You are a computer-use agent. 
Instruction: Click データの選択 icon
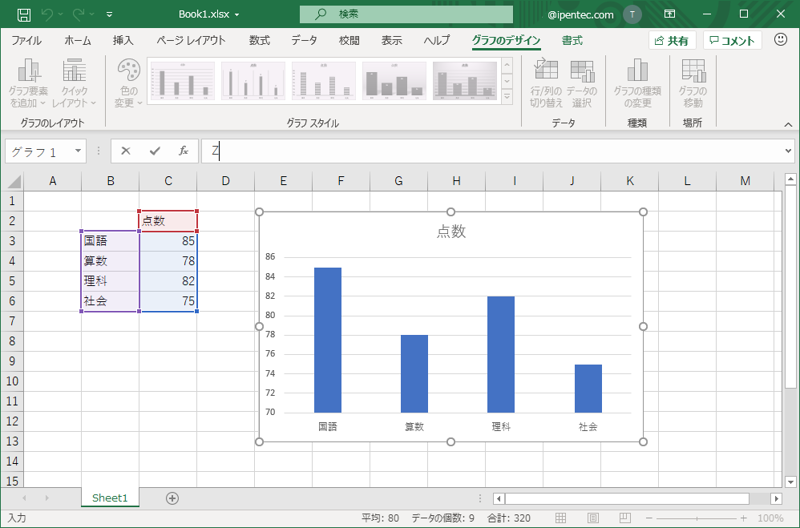click(582, 83)
